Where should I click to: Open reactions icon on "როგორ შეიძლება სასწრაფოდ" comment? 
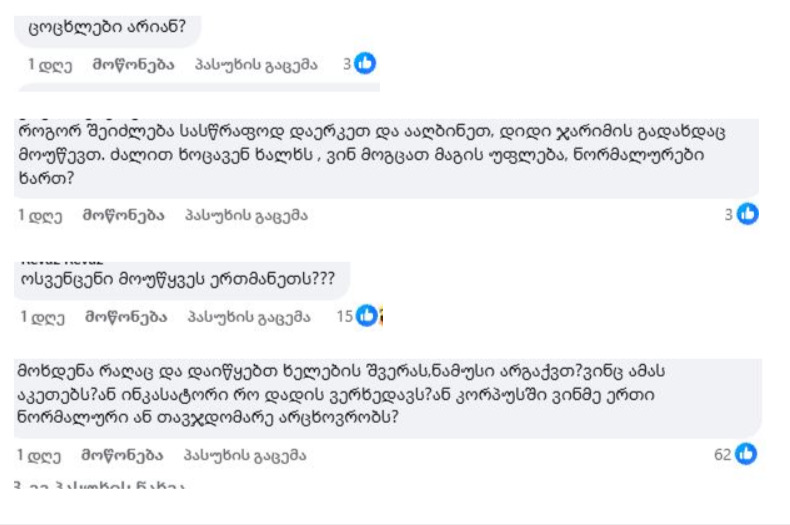748,214
